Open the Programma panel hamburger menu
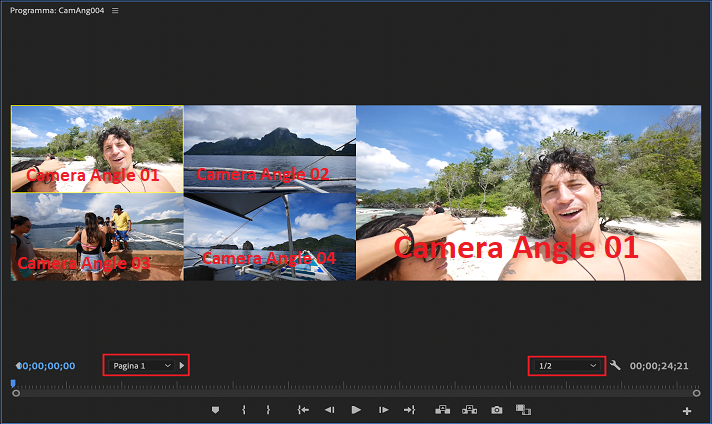This screenshot has height=424, width=712. pos(115,10)
